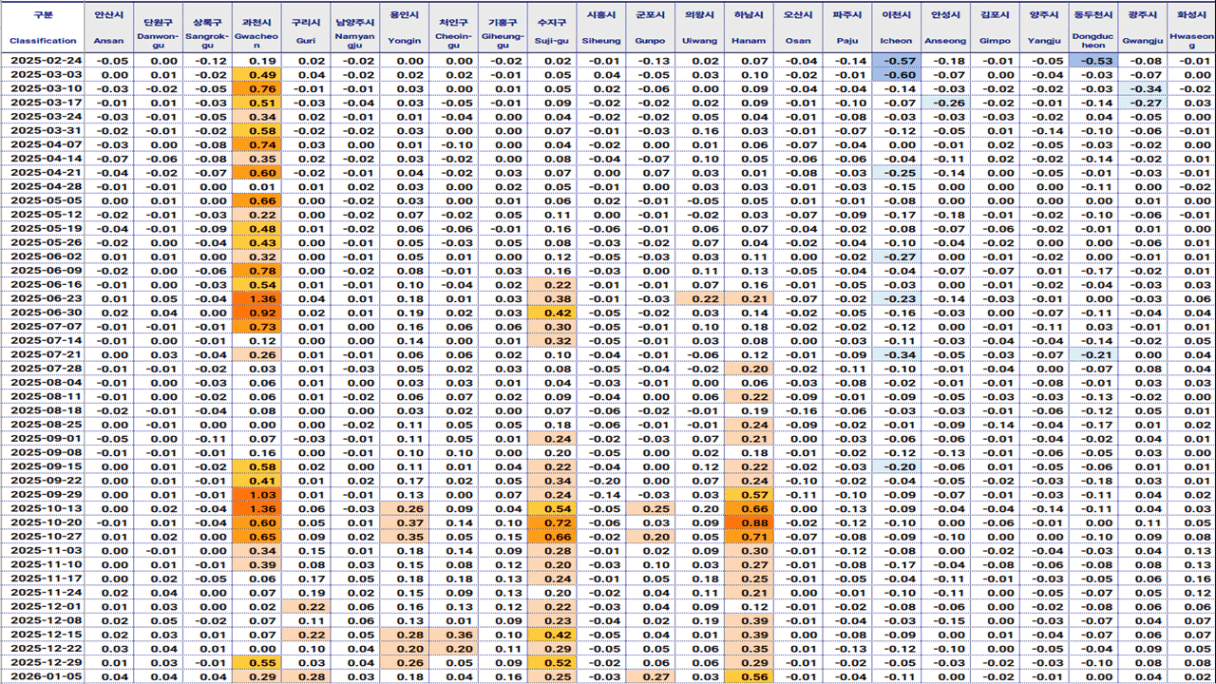Select the Paju column header
Screen dimensions: 1216x684
[846, 28]
